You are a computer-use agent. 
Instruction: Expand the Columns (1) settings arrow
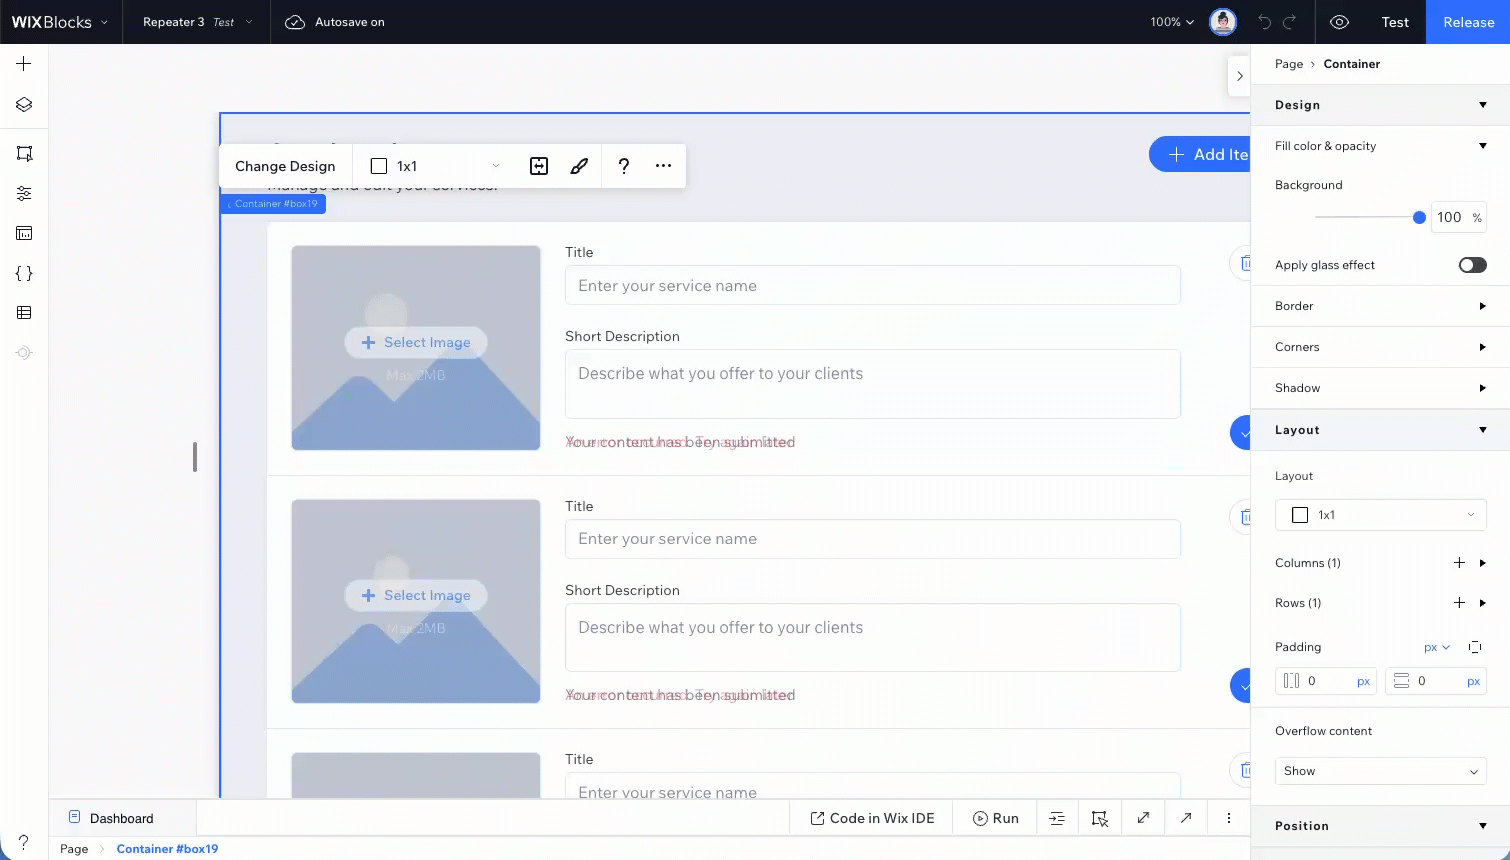[1482, 563]
